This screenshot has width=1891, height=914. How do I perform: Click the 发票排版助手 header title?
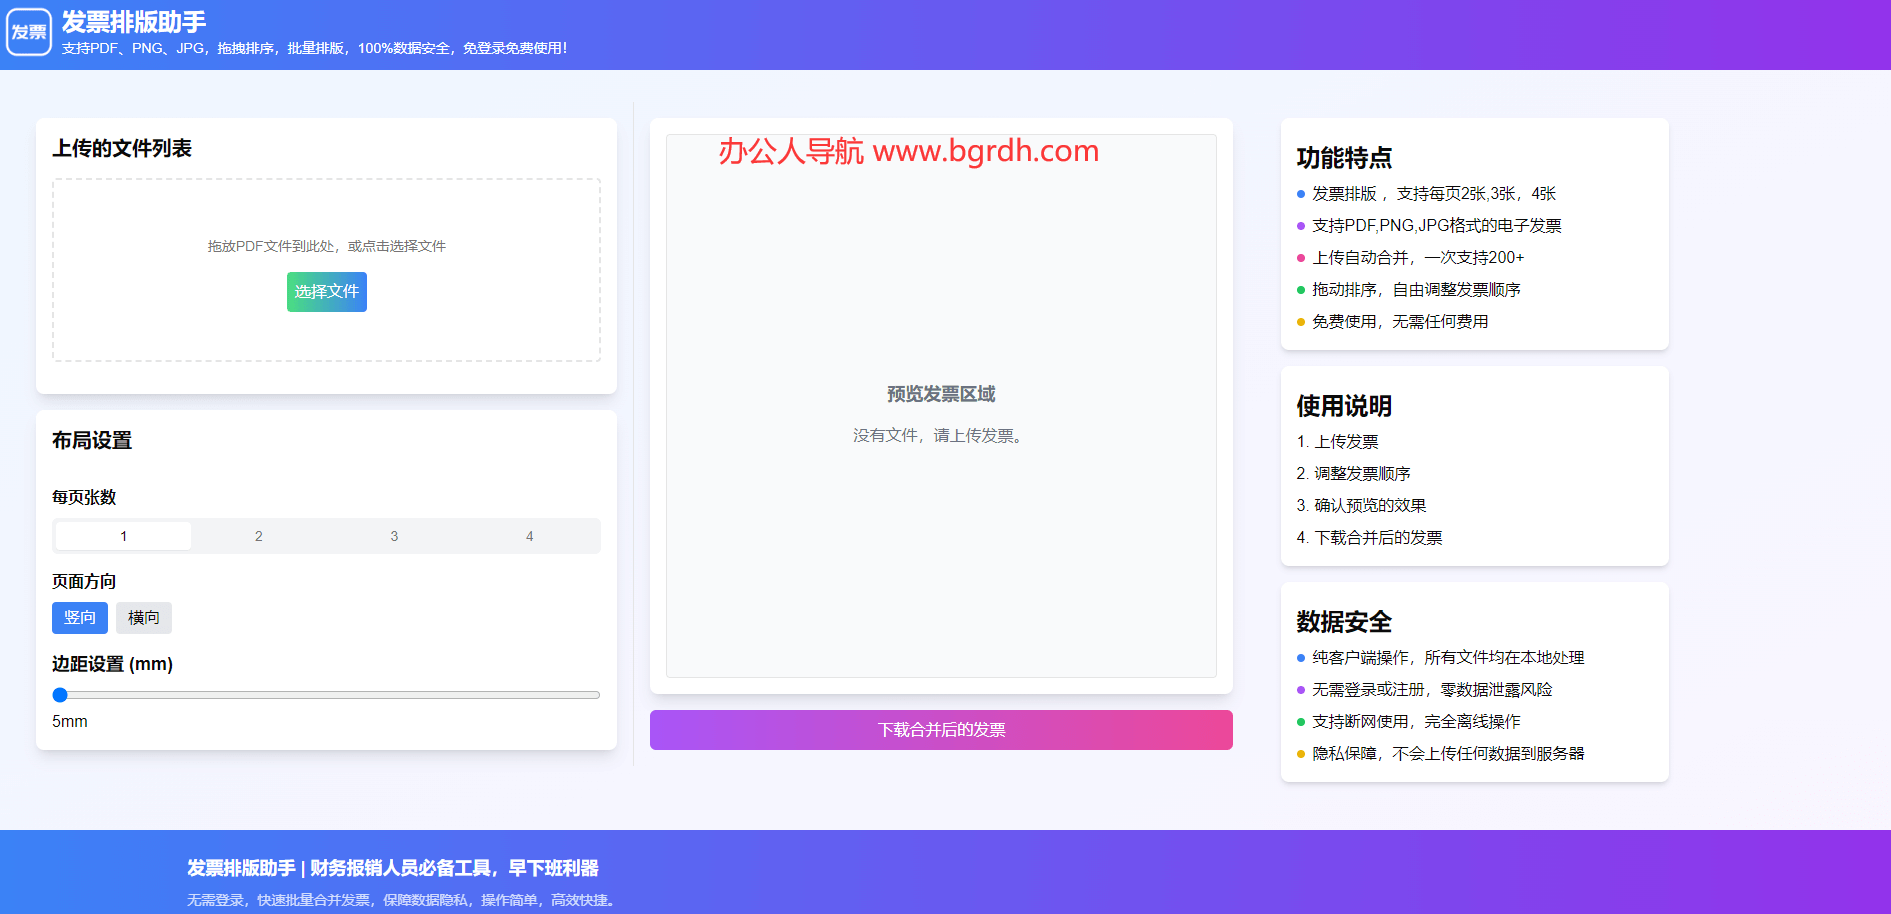(134, 22)
